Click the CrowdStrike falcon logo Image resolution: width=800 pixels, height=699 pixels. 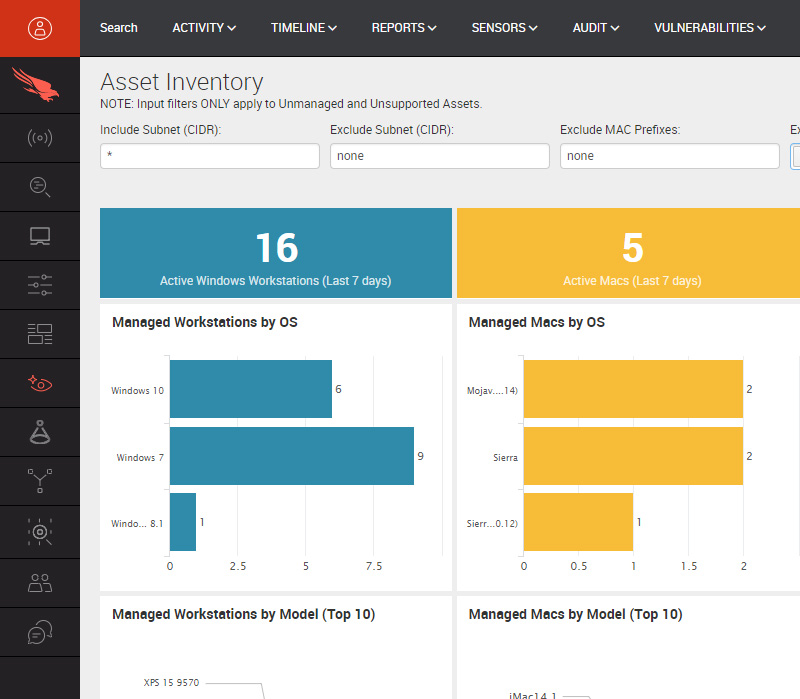(40, 86)
